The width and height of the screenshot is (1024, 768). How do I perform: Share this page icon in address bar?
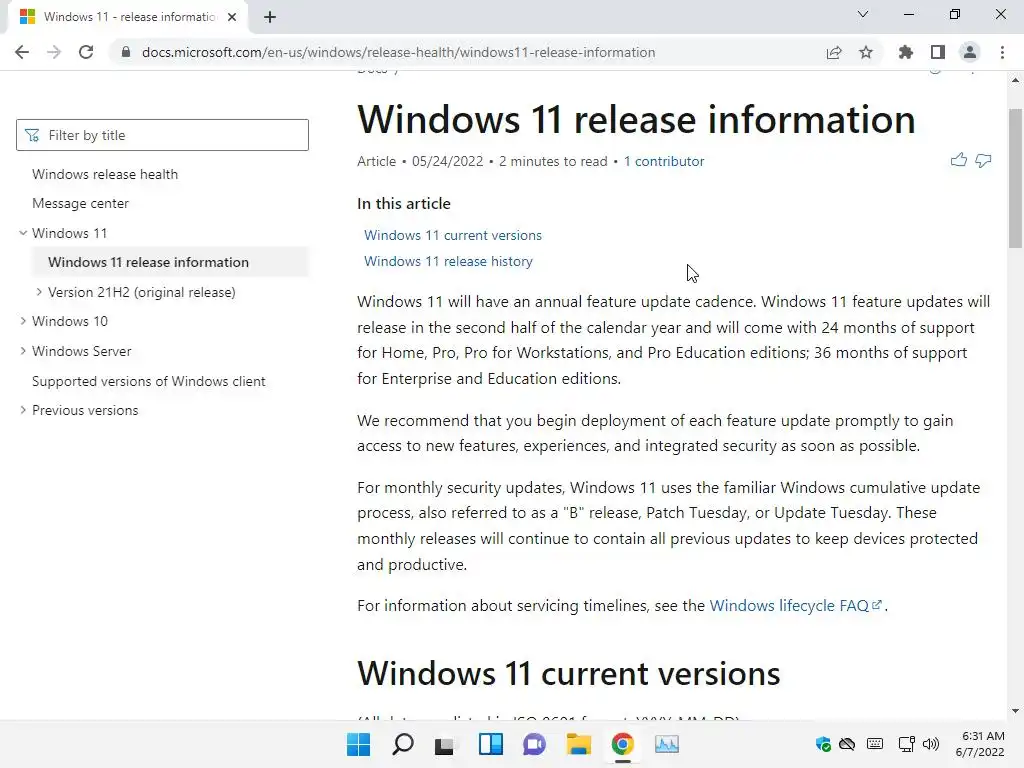pos(834,52)
